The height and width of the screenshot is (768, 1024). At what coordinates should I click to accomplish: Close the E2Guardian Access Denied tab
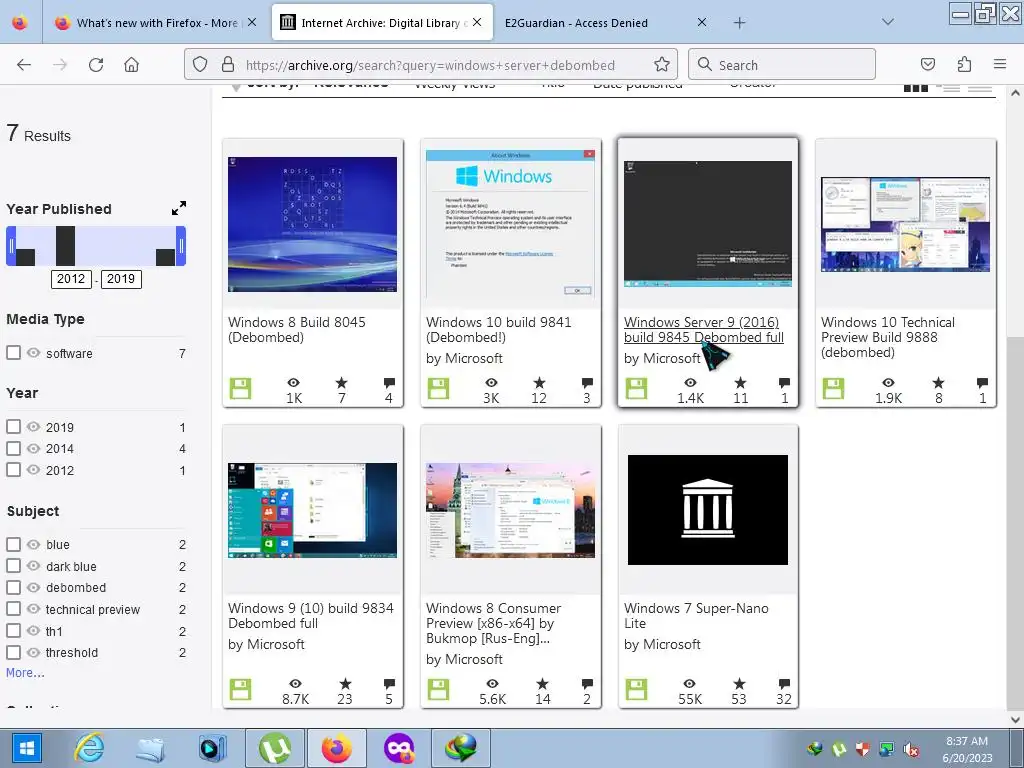(x=702, y=23)
